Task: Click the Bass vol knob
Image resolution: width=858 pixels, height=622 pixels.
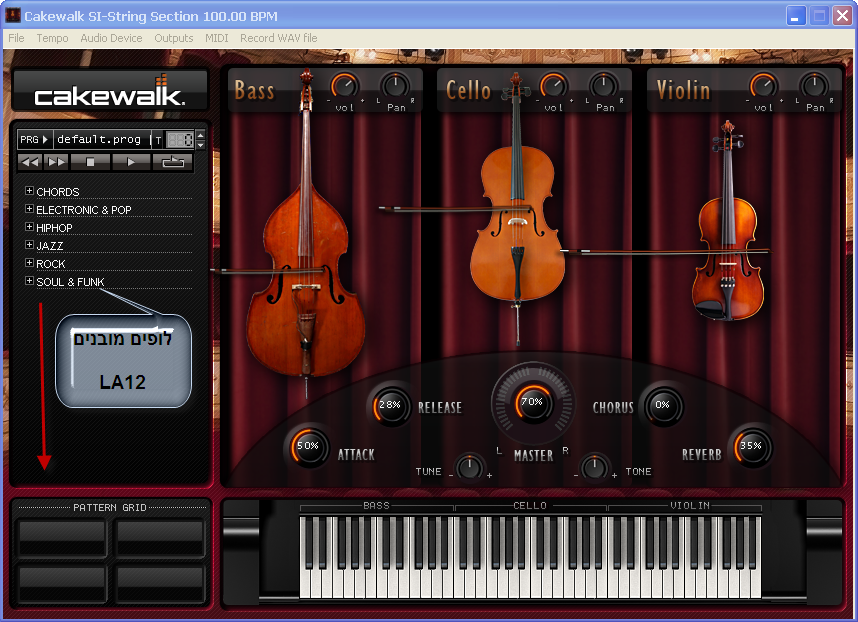Action: point(344,86)
